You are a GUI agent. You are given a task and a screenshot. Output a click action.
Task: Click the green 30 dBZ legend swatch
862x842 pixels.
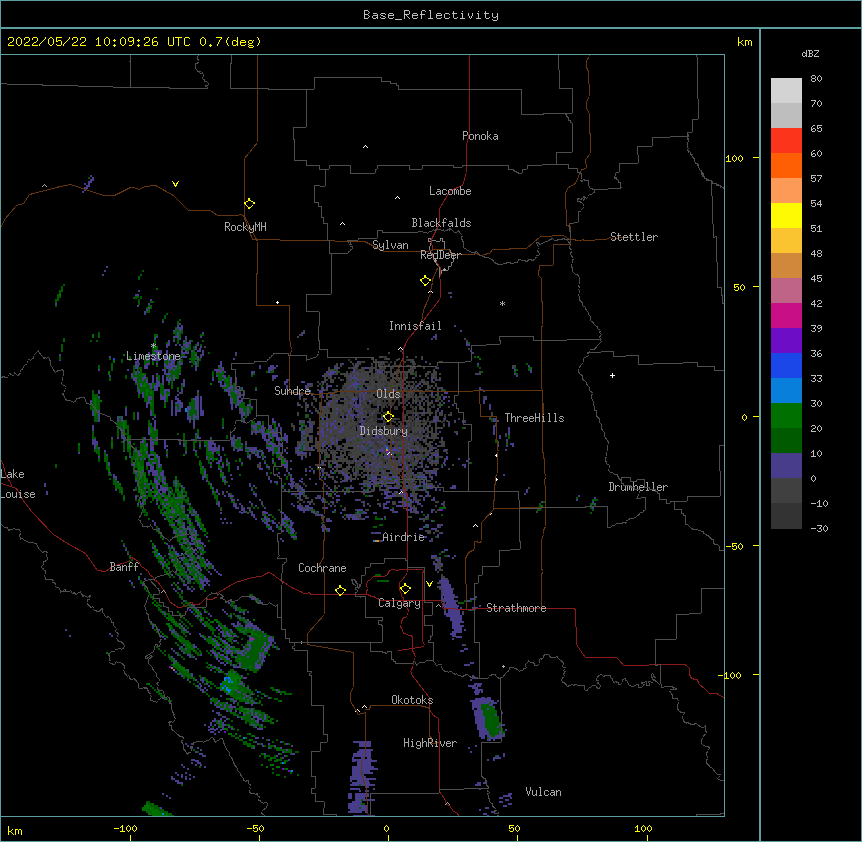786,416
